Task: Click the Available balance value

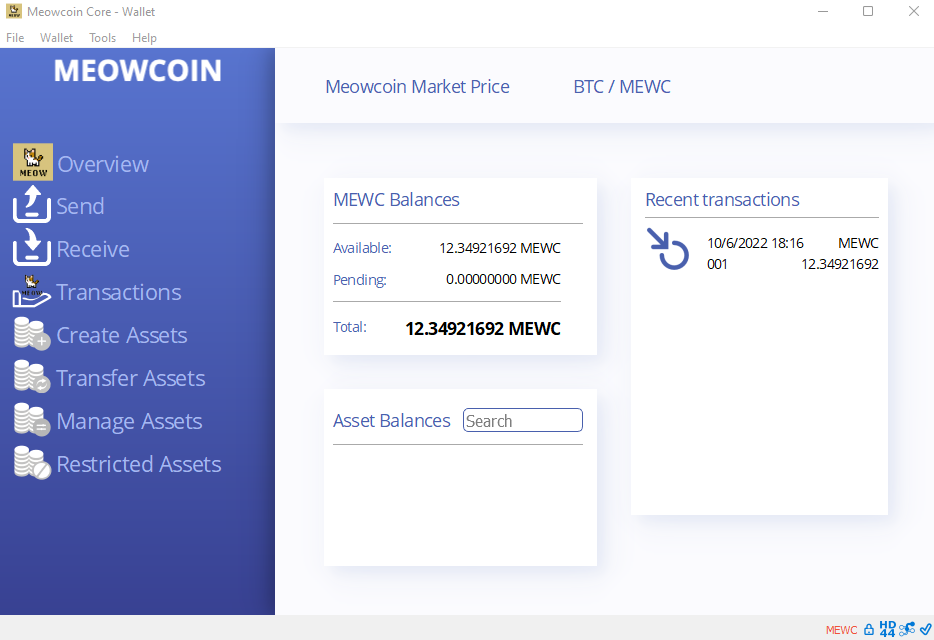Action: tap(500, 248)
